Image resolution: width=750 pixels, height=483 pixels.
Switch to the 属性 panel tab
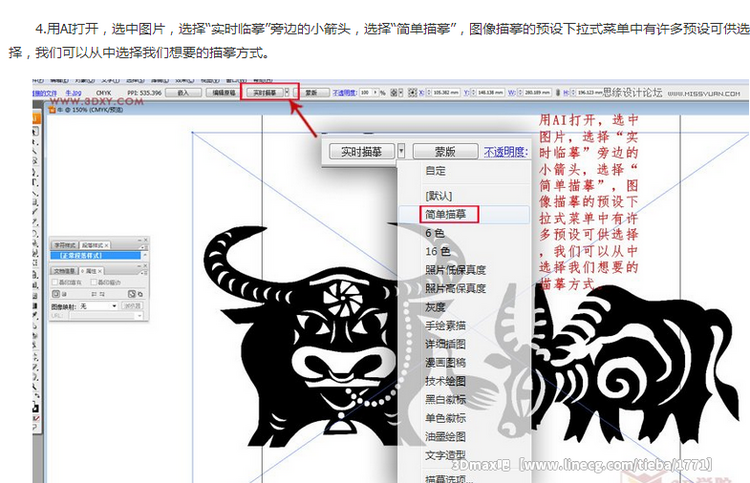pyautogui.click(x=90, y=271)
